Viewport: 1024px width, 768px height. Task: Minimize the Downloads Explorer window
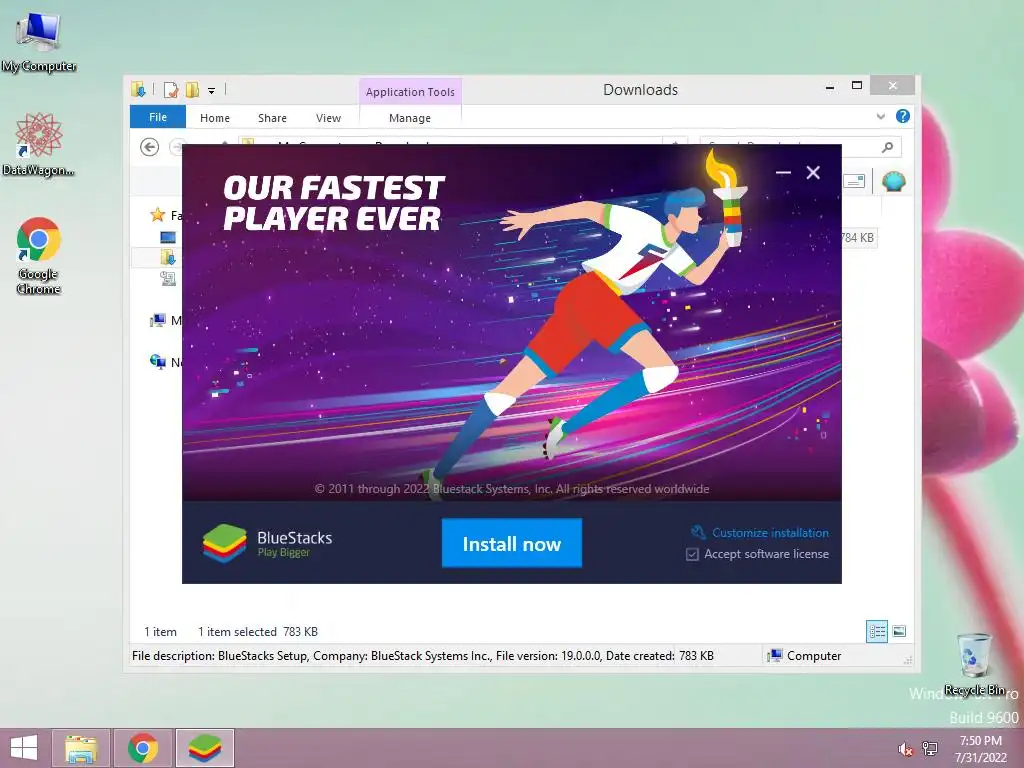tap(830, 86)
